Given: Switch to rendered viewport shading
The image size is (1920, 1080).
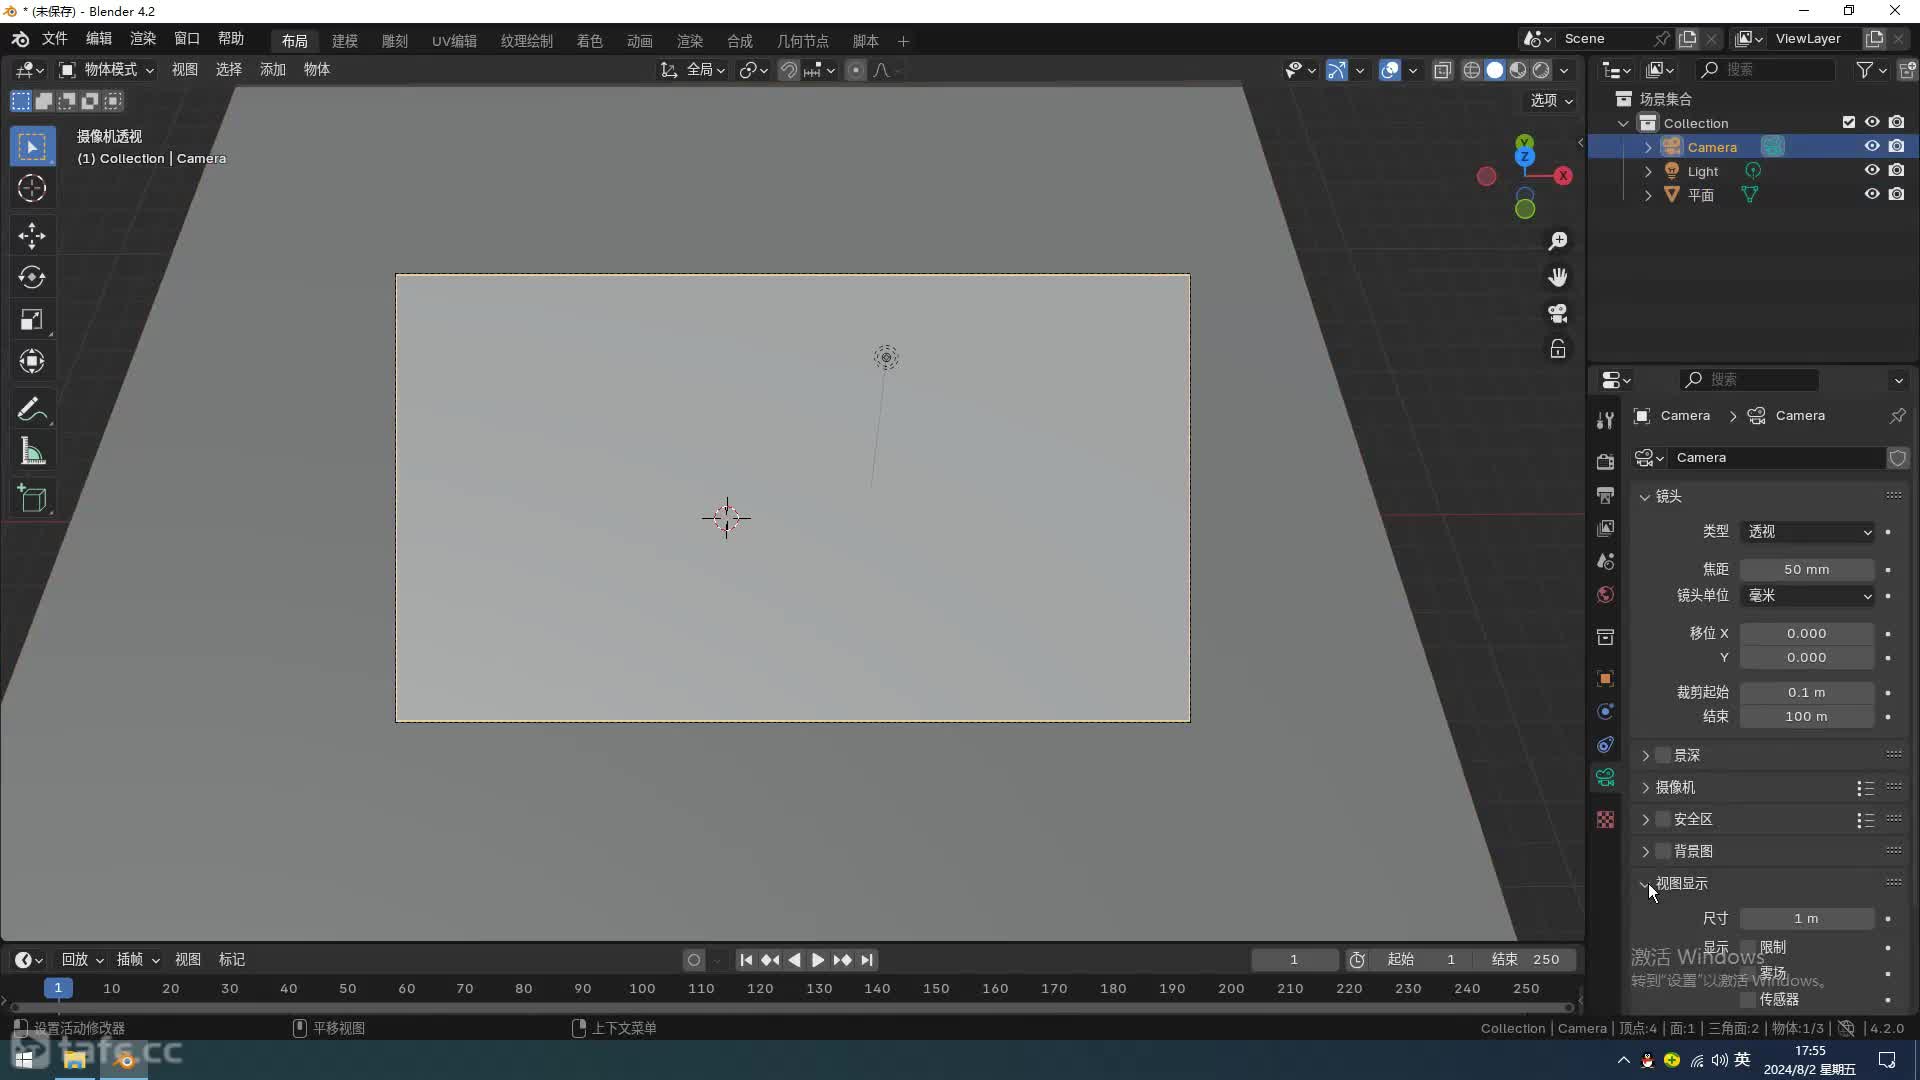Looking at the screenshot, I should click(x=1541, y=70).
